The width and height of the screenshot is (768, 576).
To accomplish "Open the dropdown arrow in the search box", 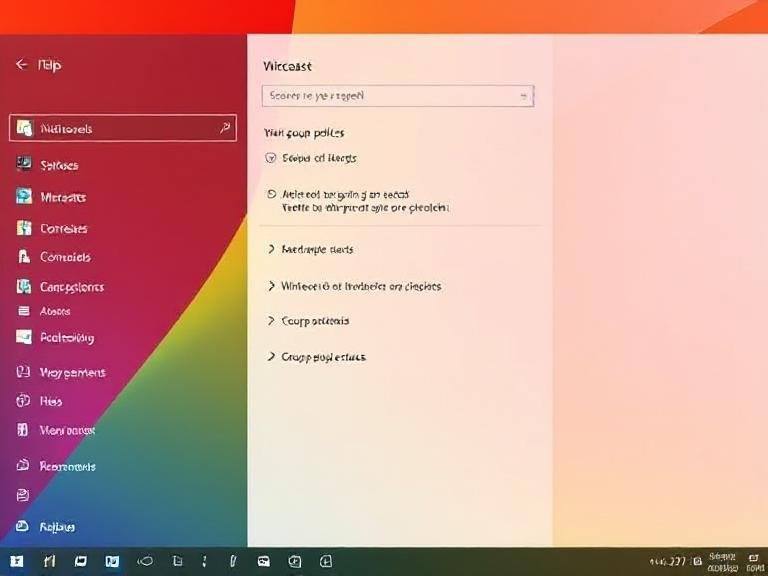I will point(524,96).
